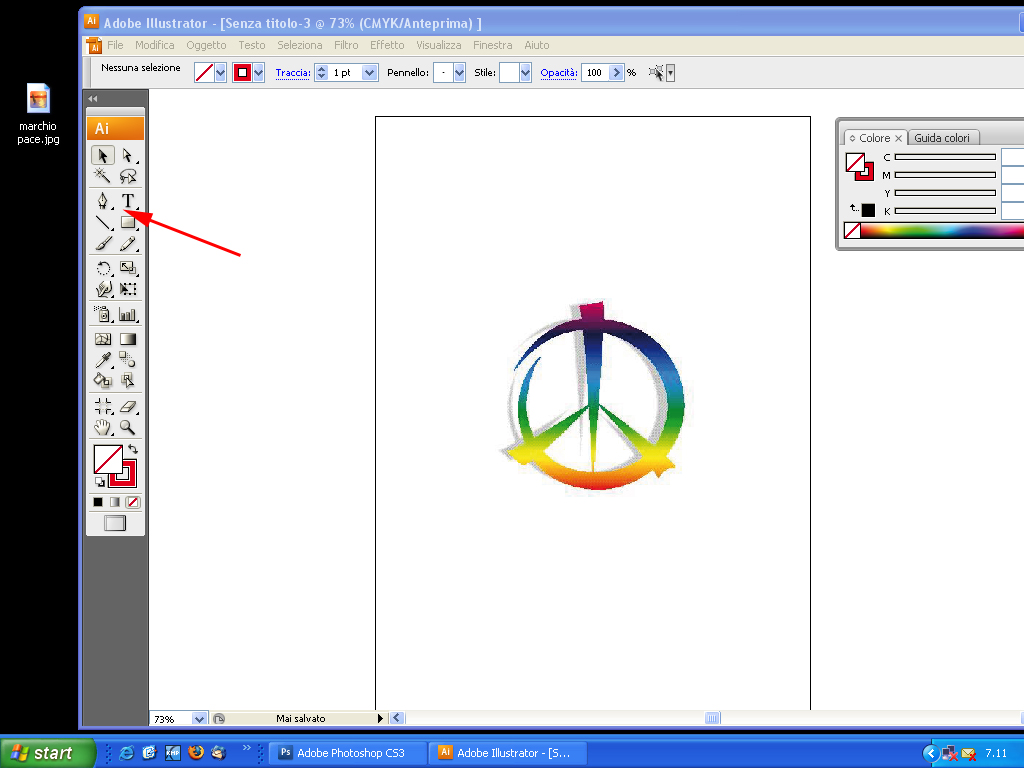The width and height of the screenshot is (1024, 768).
Task: Click the opacity value field
Action: coord(596,72)
